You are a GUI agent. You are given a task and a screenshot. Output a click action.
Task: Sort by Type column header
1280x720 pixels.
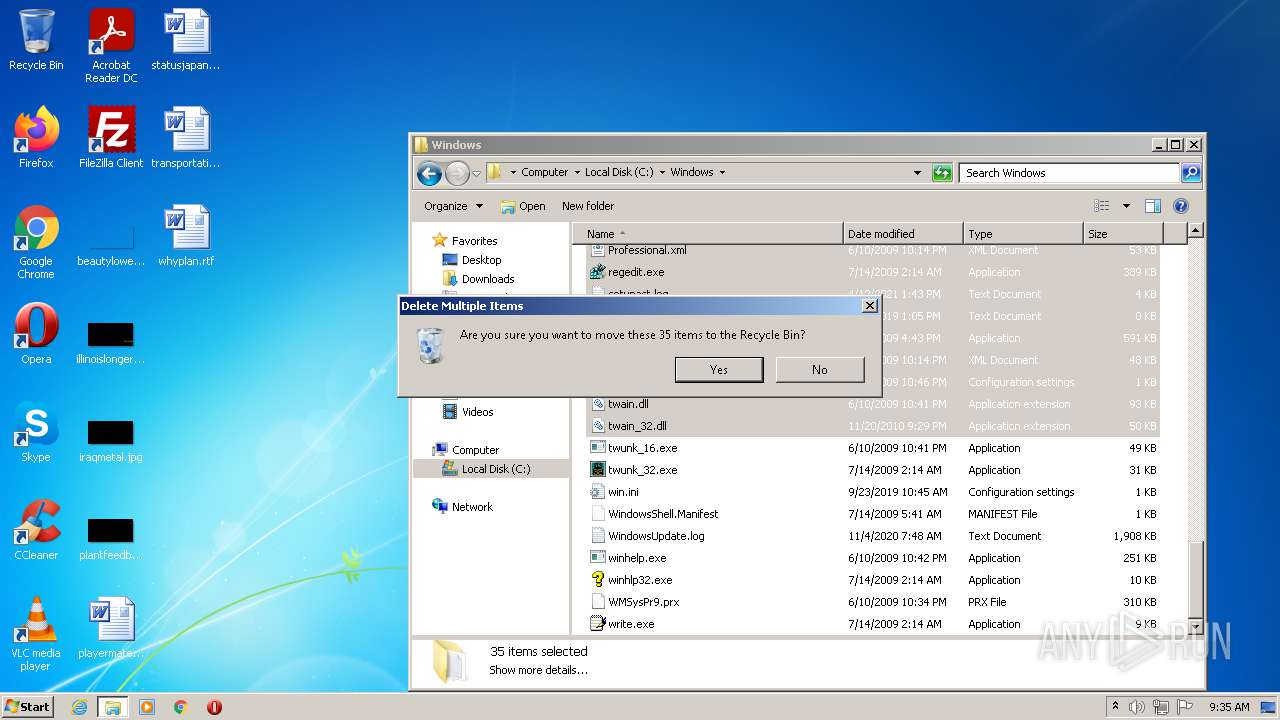point(1023,234)
